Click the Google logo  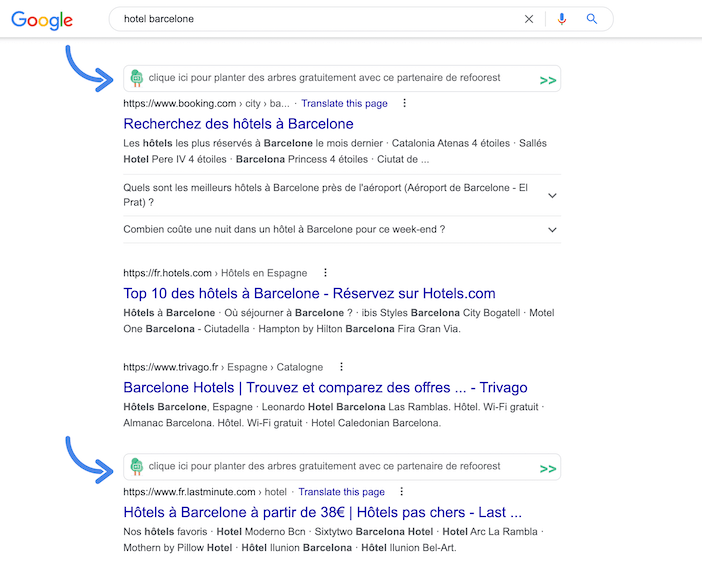tap(42, 20)
